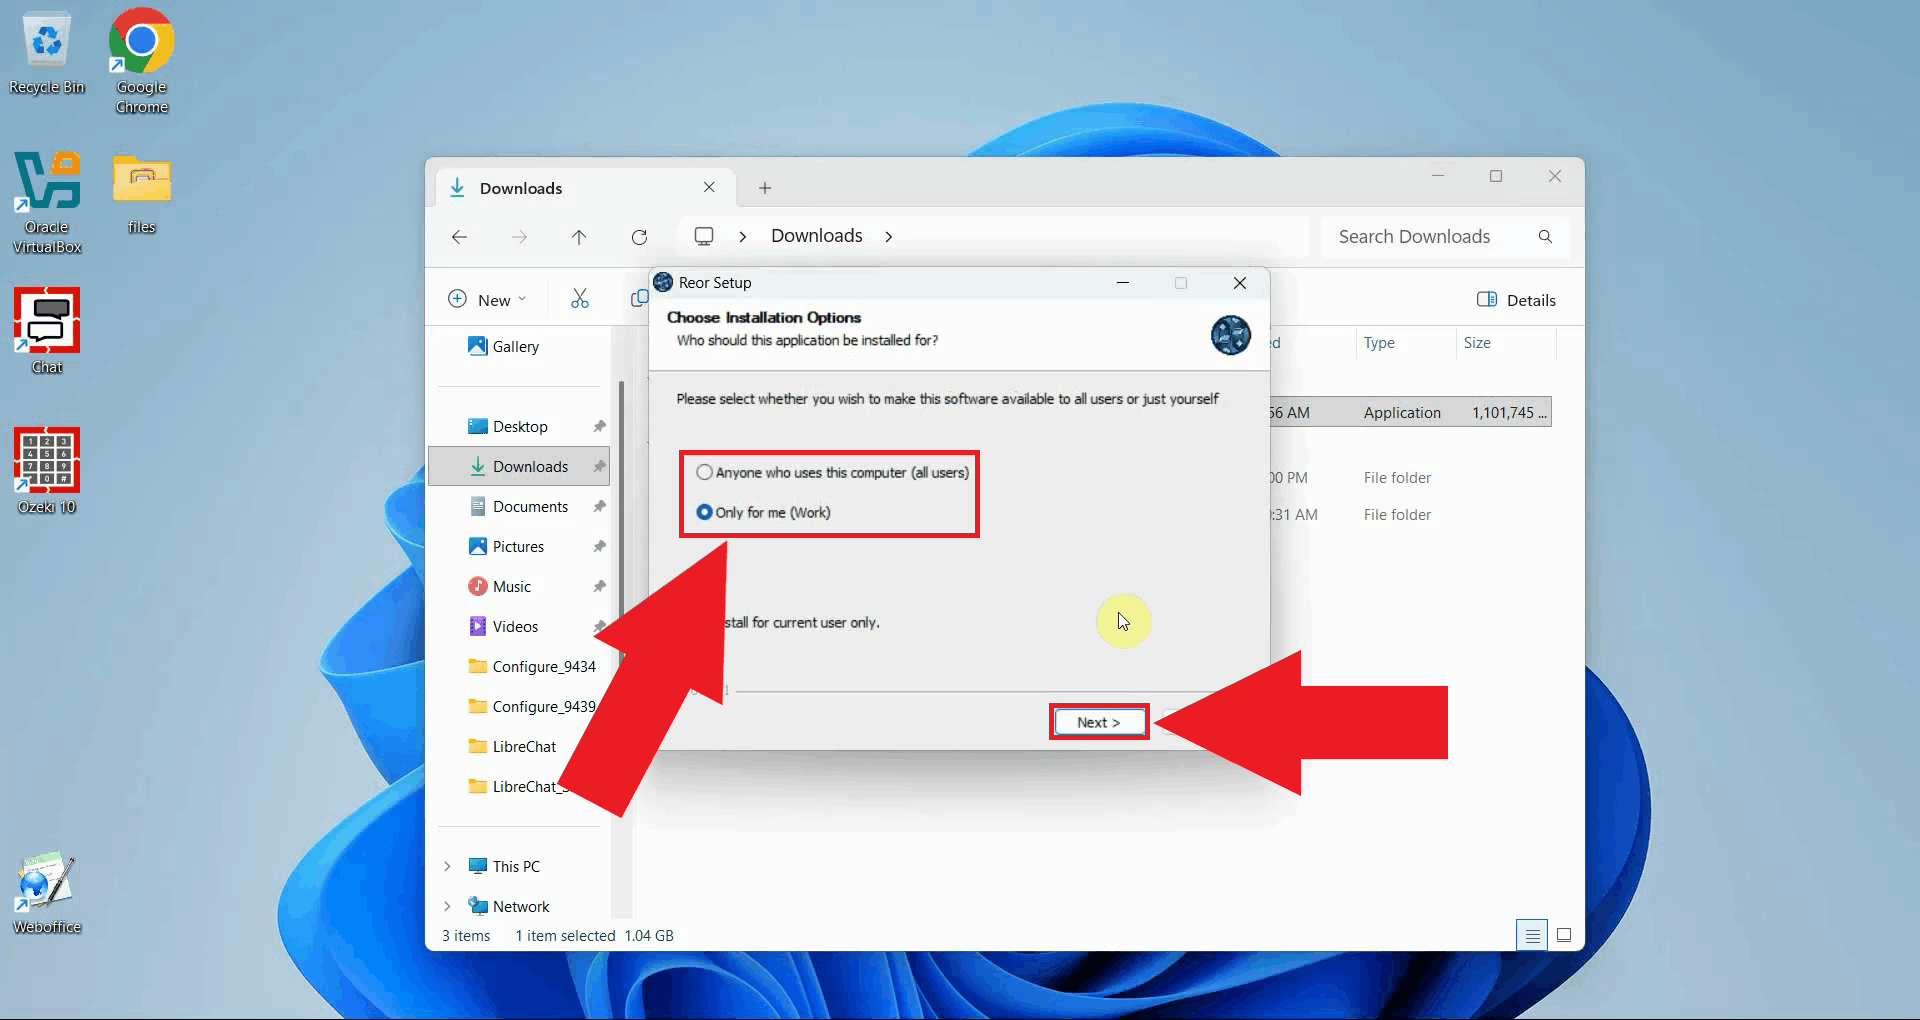Open LibreChat folder in sidebar
This screenshot has height=1020, width=1920.
[512, 746]
